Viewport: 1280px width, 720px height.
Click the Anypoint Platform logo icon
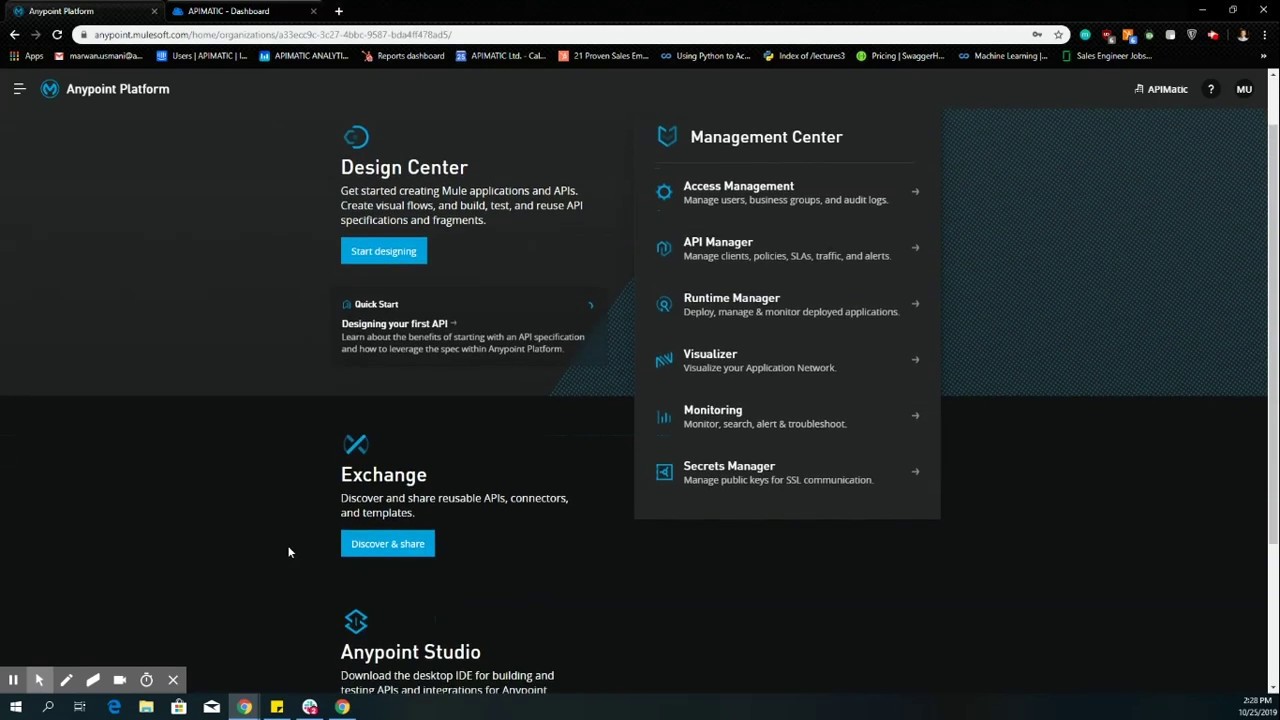coord(49,89)
